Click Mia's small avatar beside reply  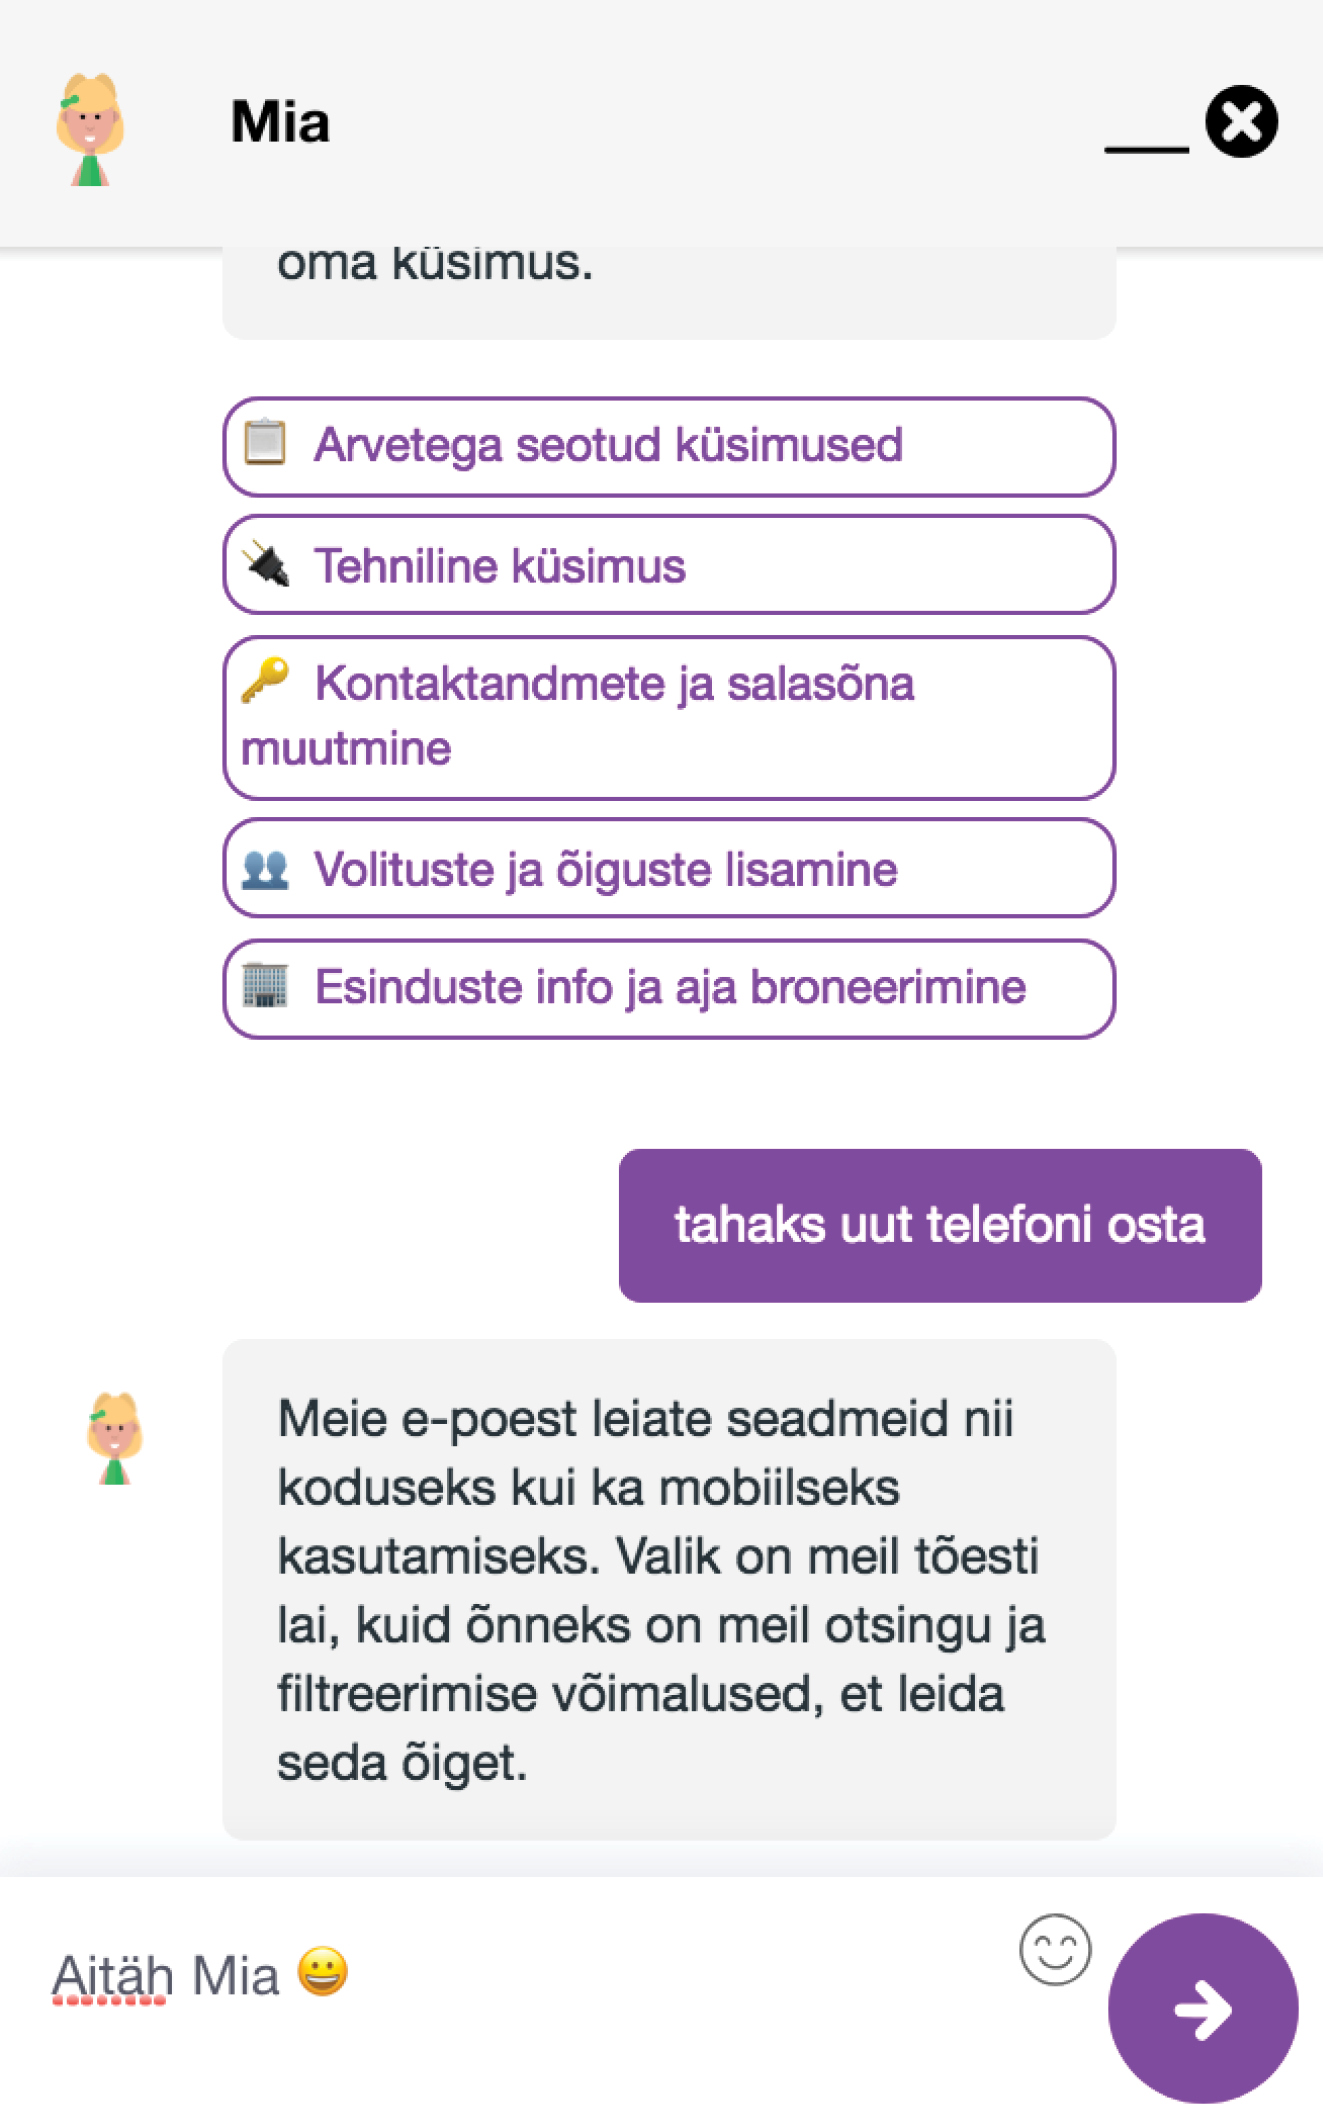pyautogui.click(x=115, y=1438)
